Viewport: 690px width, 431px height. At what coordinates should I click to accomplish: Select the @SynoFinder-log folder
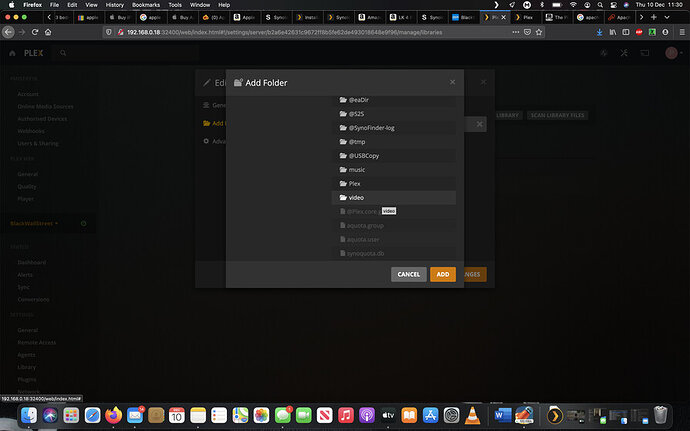pyautogui.click(x=393, y=128)
